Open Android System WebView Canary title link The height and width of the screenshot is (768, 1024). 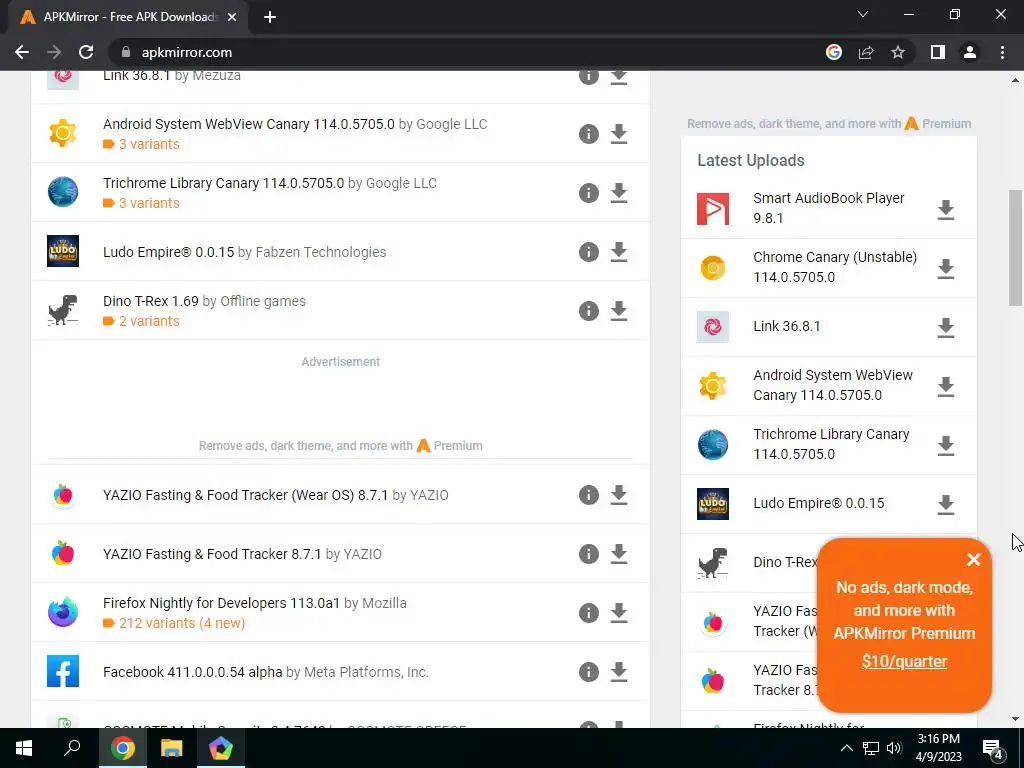(249, 124)
